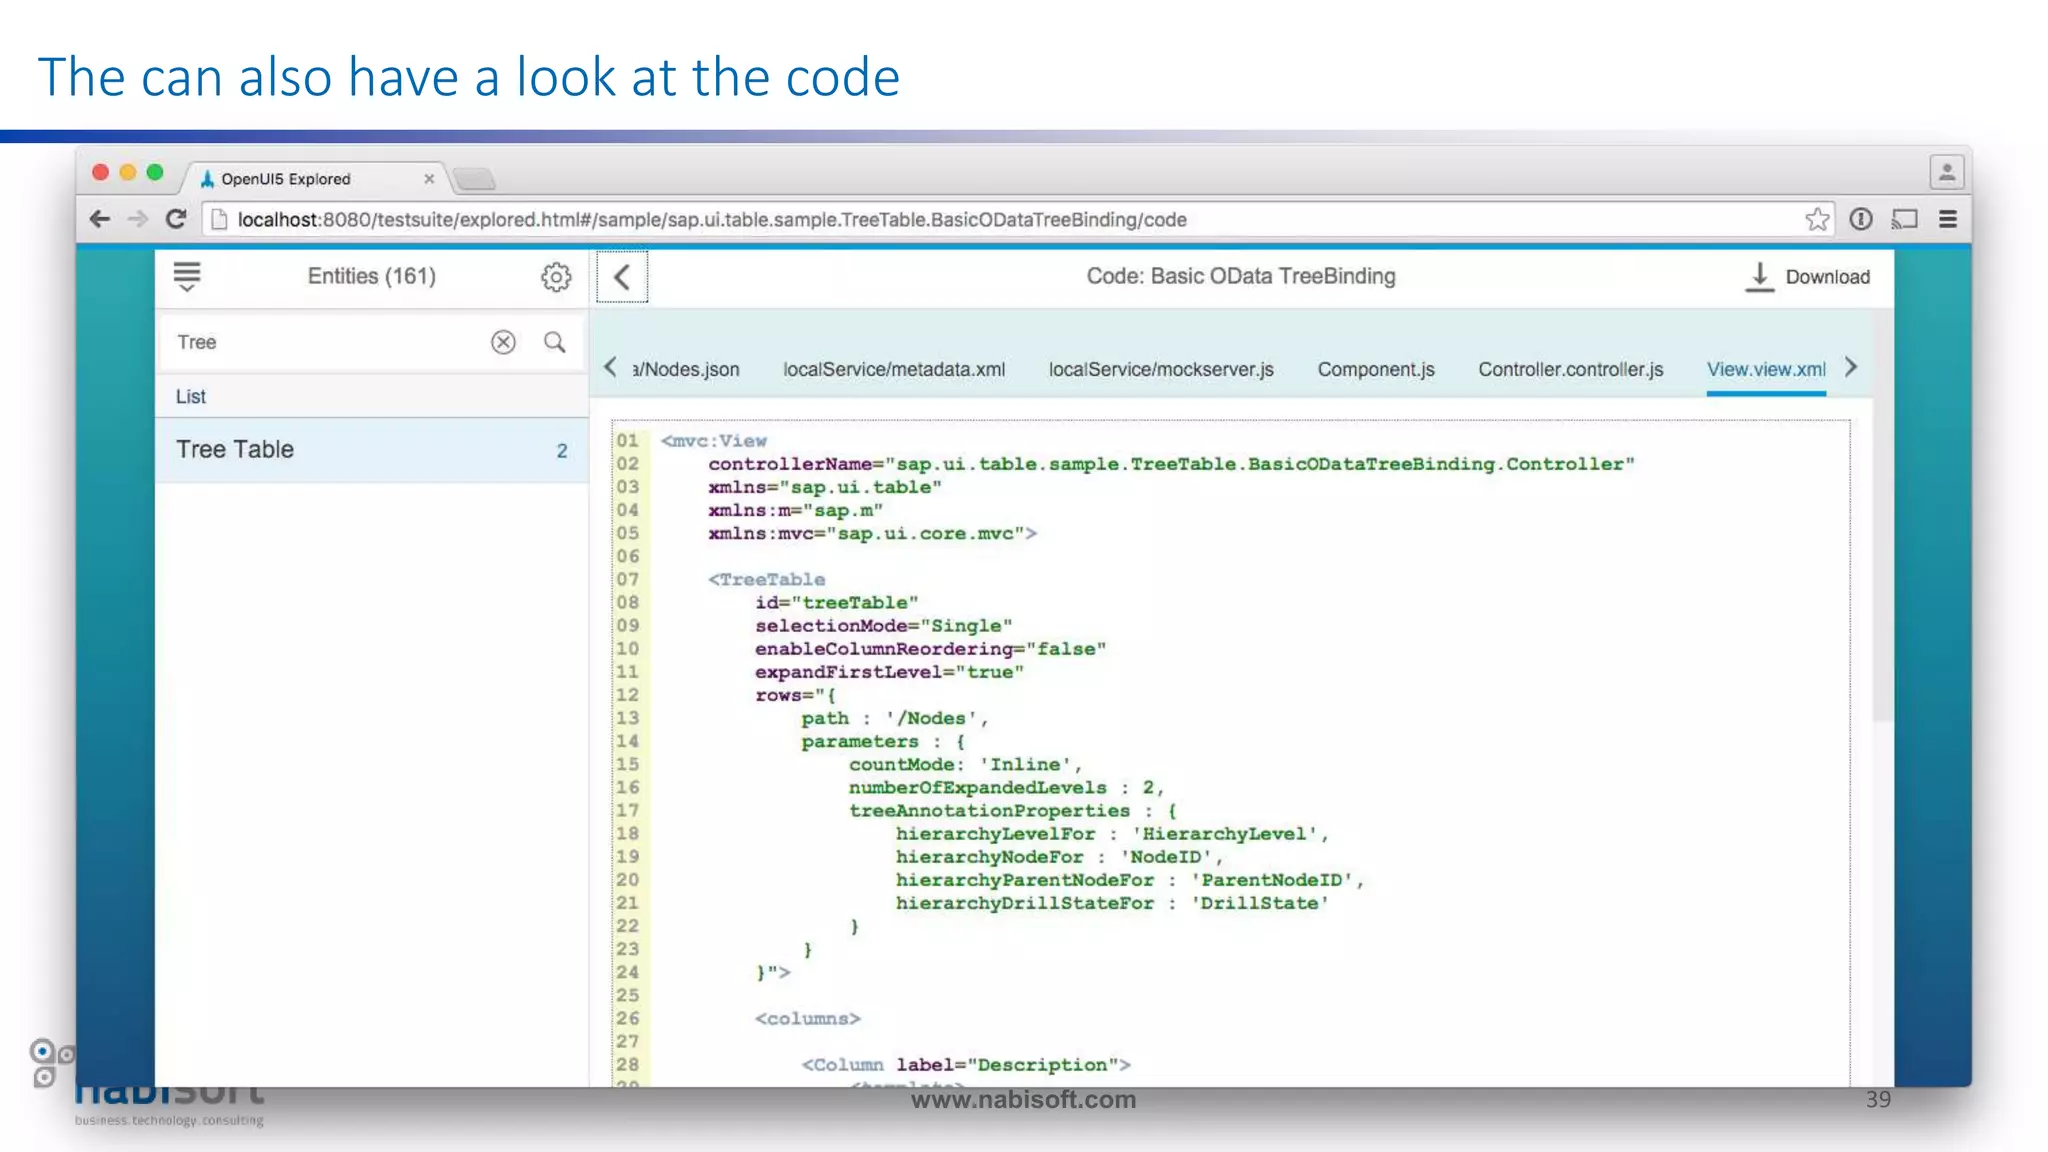Click the vertical scrollbar of the code page
Image resolution: width=2048 pixels, height=1152 pixels.
click(x=1883, y=515)
